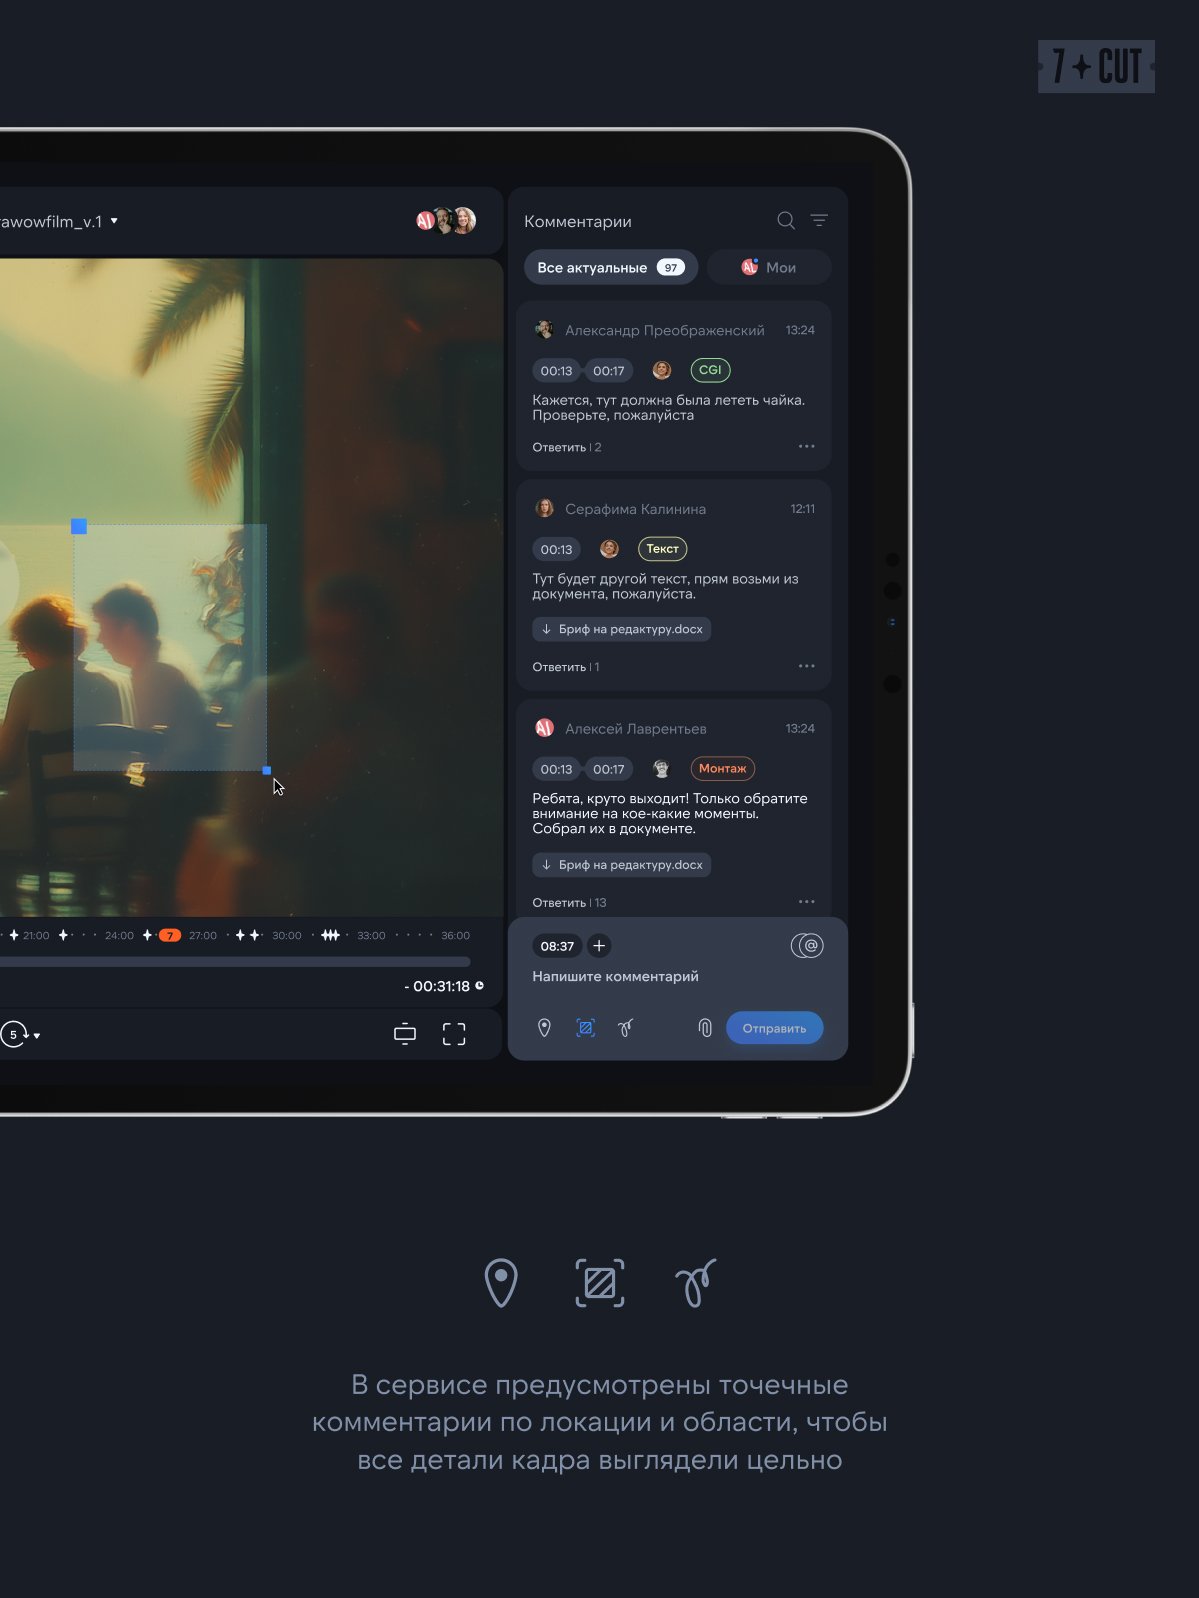Select the area selection comment tool
Image resolution: width=1199 pixels, height=1598 pixels.
click(x=586, y=1028)
